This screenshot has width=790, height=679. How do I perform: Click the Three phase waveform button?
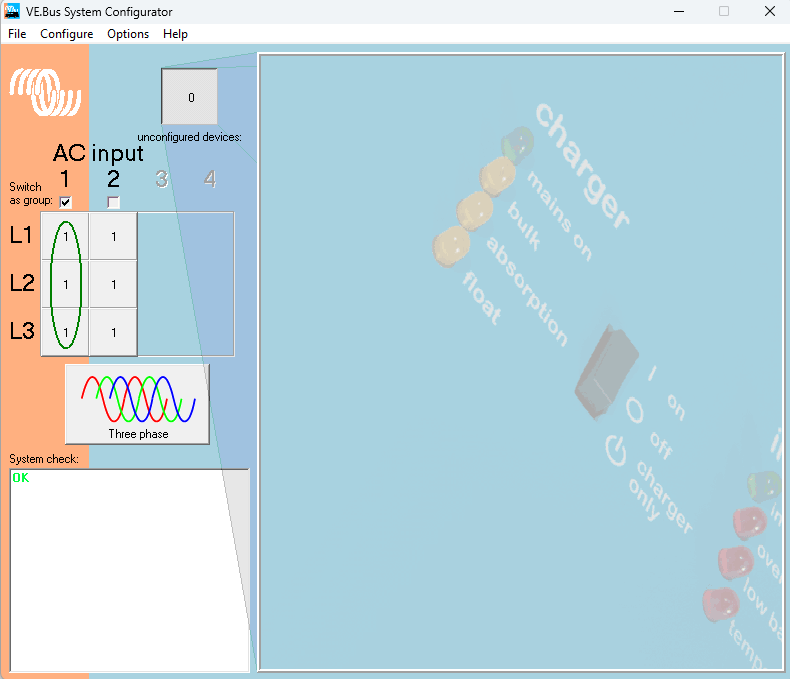pos(137,404)
